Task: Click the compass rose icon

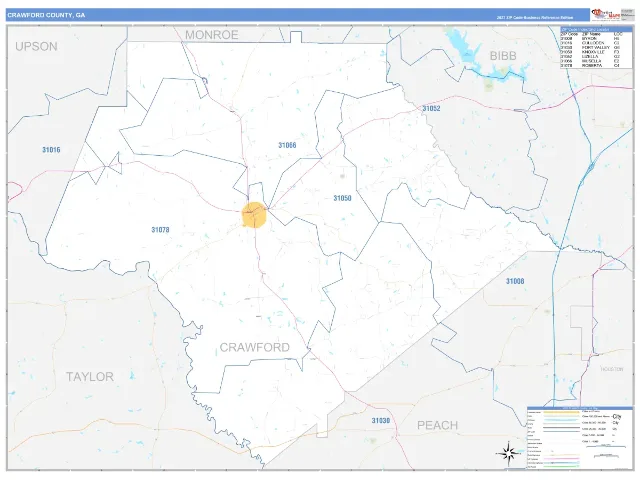Action: tap(508, 453)
